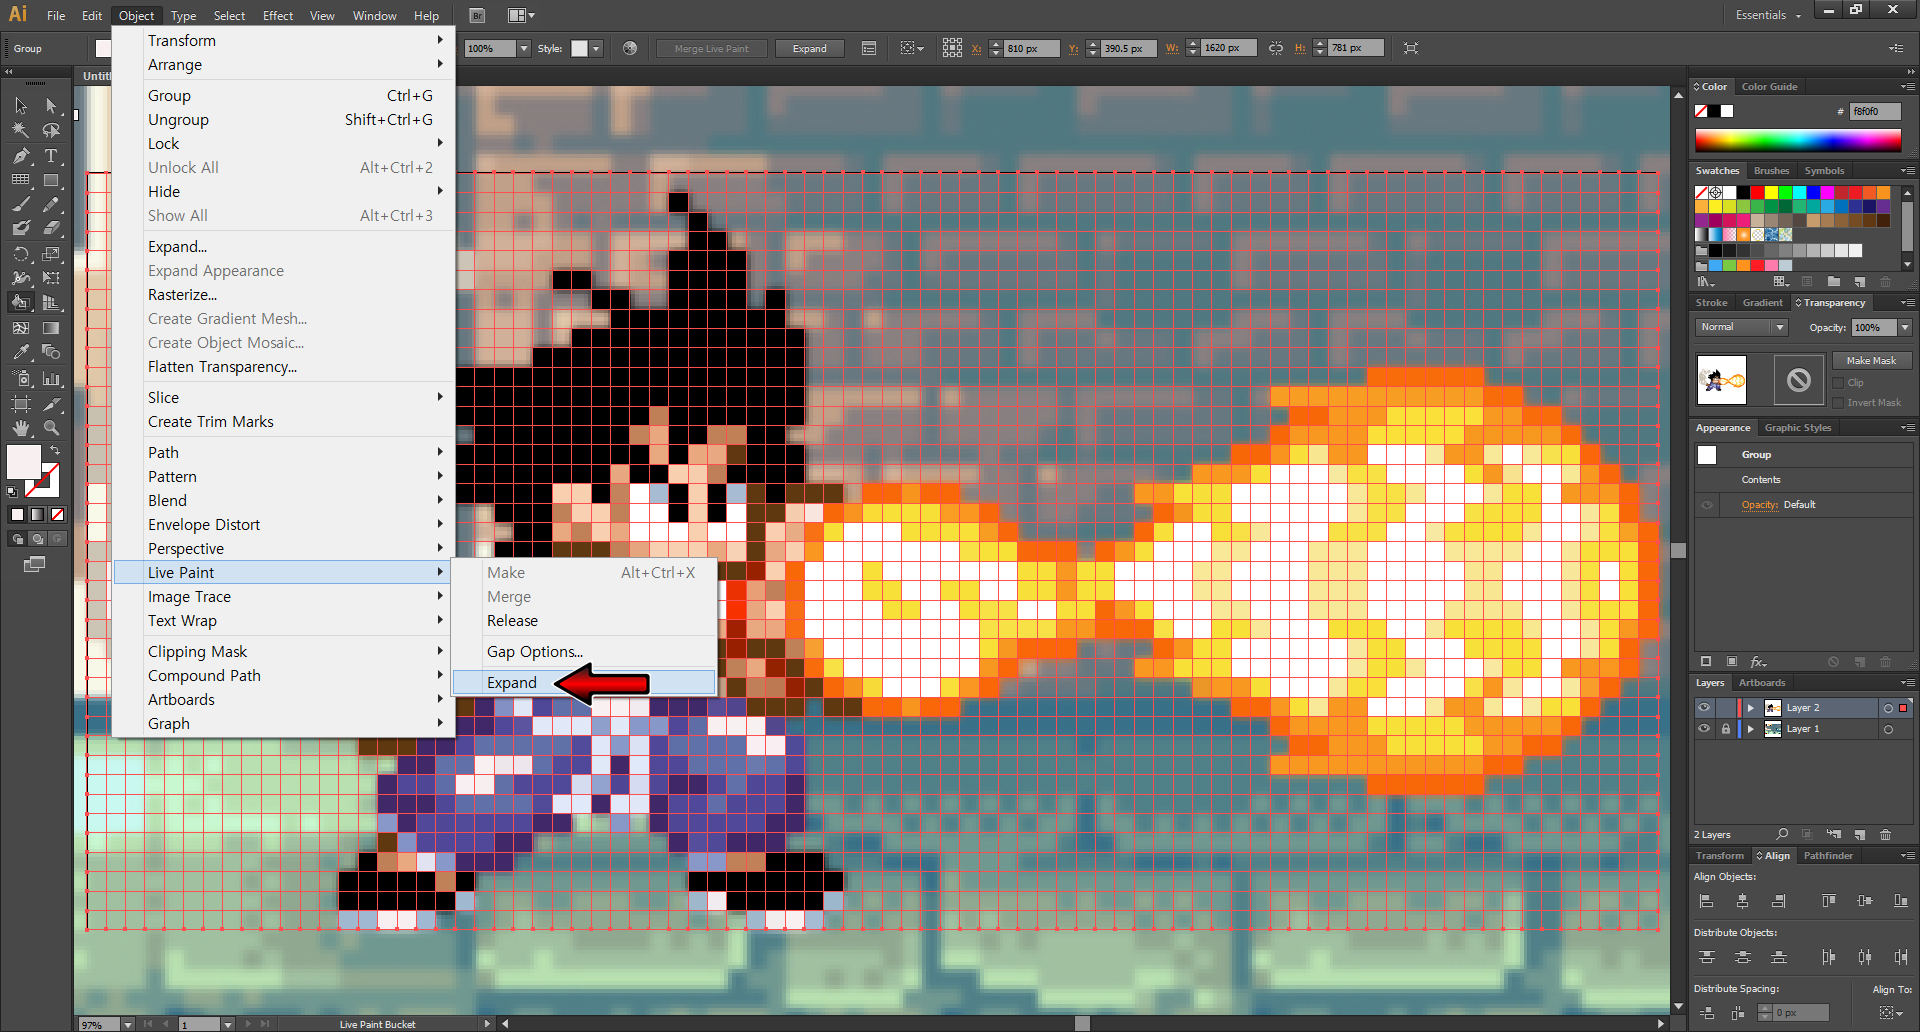Select the Gradient tool
The width and height of the screenshot is (1920, 1032).
[51, 328]
